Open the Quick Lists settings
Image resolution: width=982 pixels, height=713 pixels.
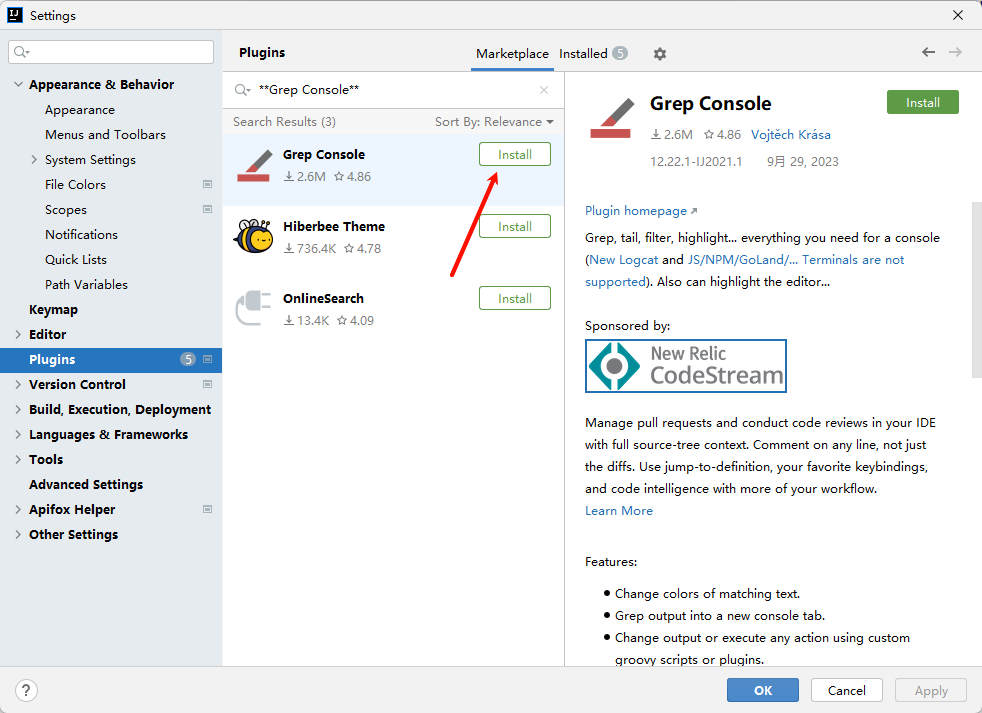76,259
